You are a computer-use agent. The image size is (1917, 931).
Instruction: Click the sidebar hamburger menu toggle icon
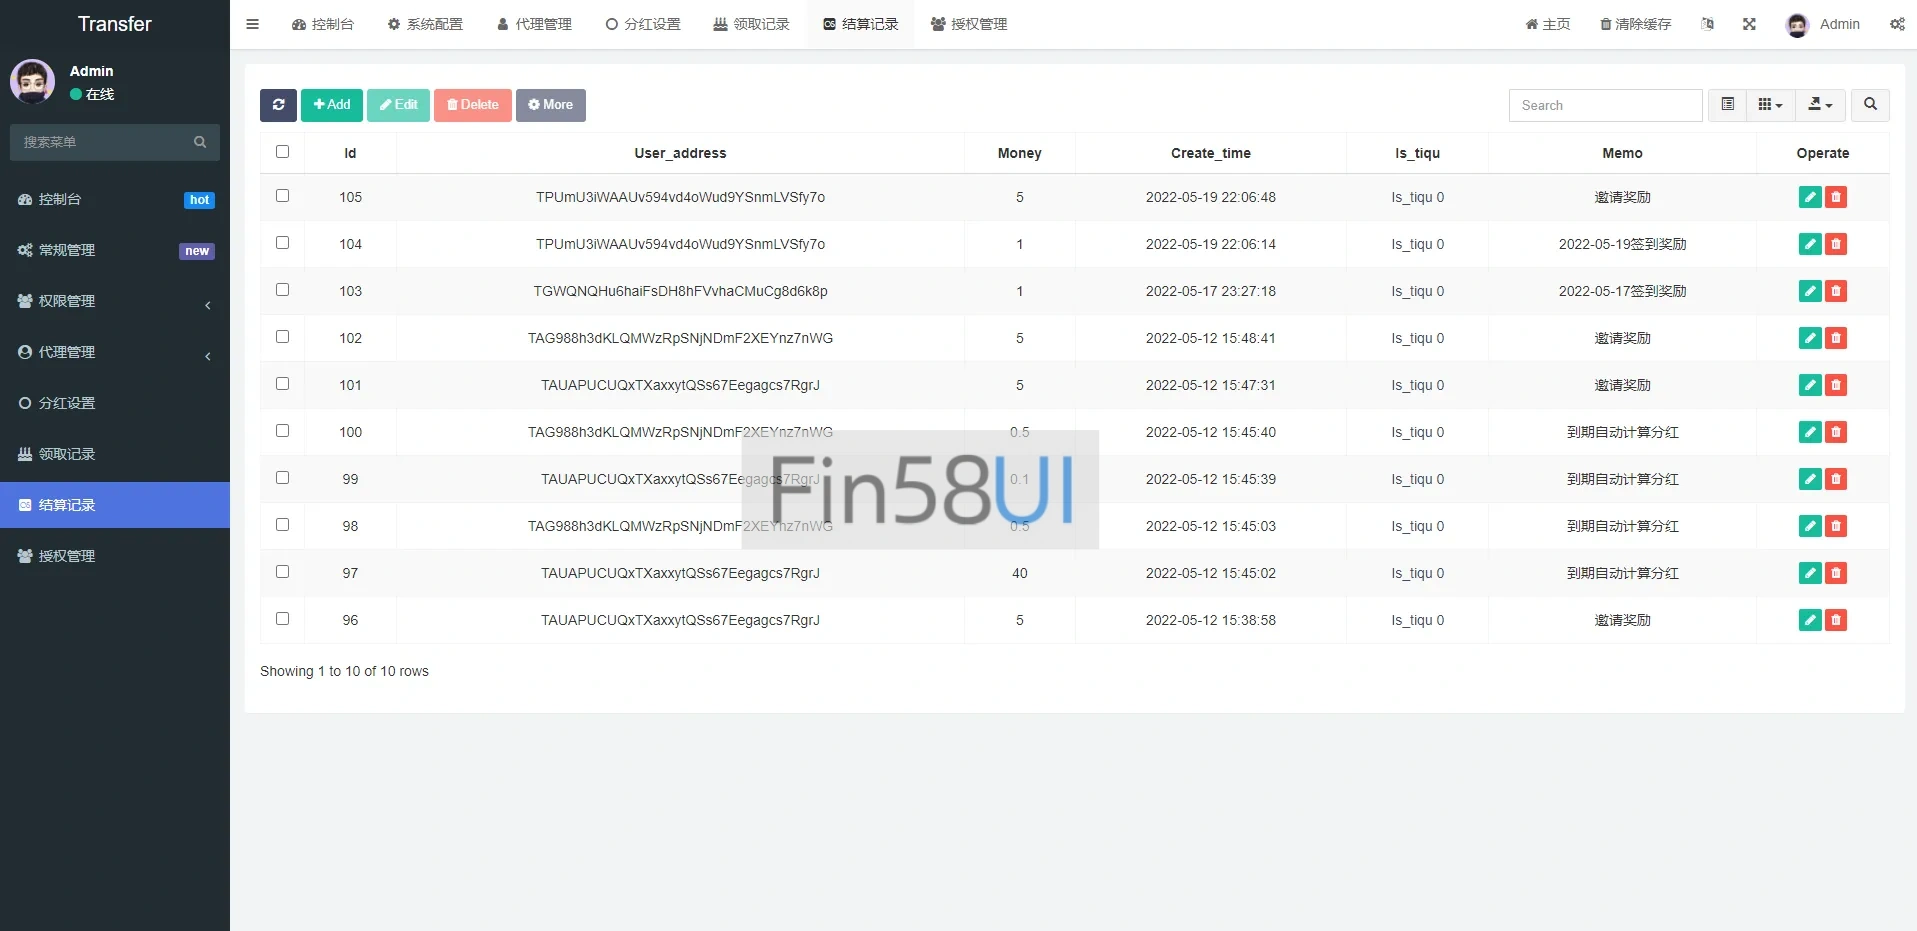[x=253, y=24]
